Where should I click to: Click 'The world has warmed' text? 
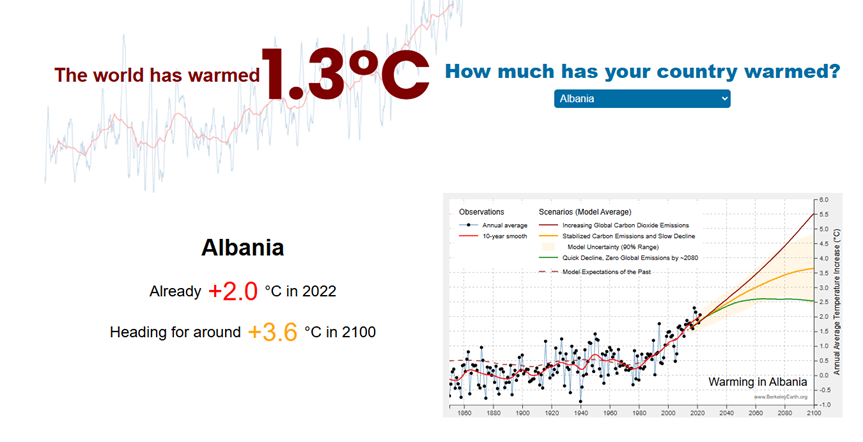[x=156, y=74]
